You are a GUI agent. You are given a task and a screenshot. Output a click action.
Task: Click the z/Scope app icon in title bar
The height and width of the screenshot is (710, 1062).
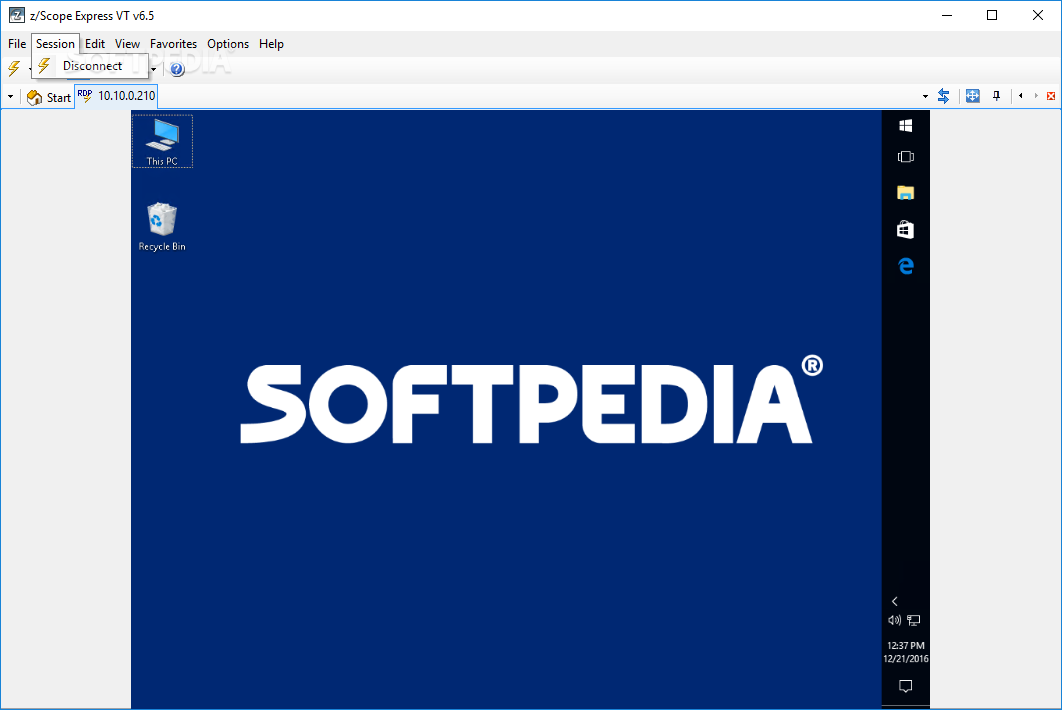(17, 15)
